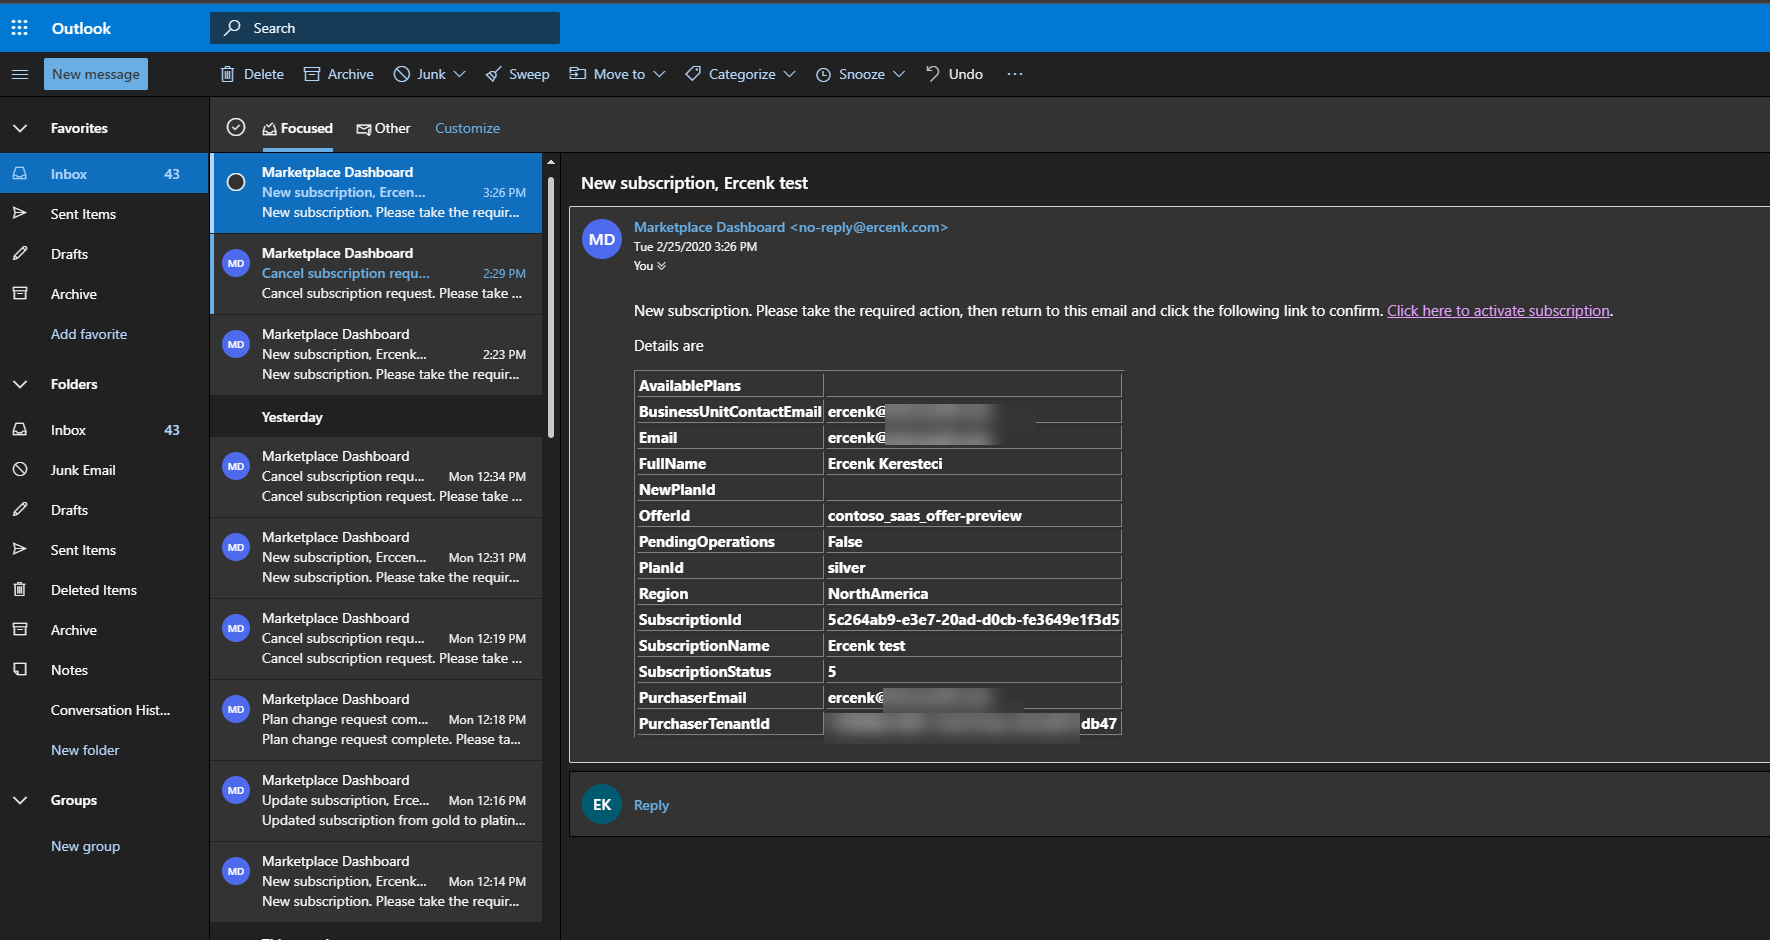Click here to activate subscription link
The width and height of the screenshot is (1770, 940).
[x=1498, y=311]
